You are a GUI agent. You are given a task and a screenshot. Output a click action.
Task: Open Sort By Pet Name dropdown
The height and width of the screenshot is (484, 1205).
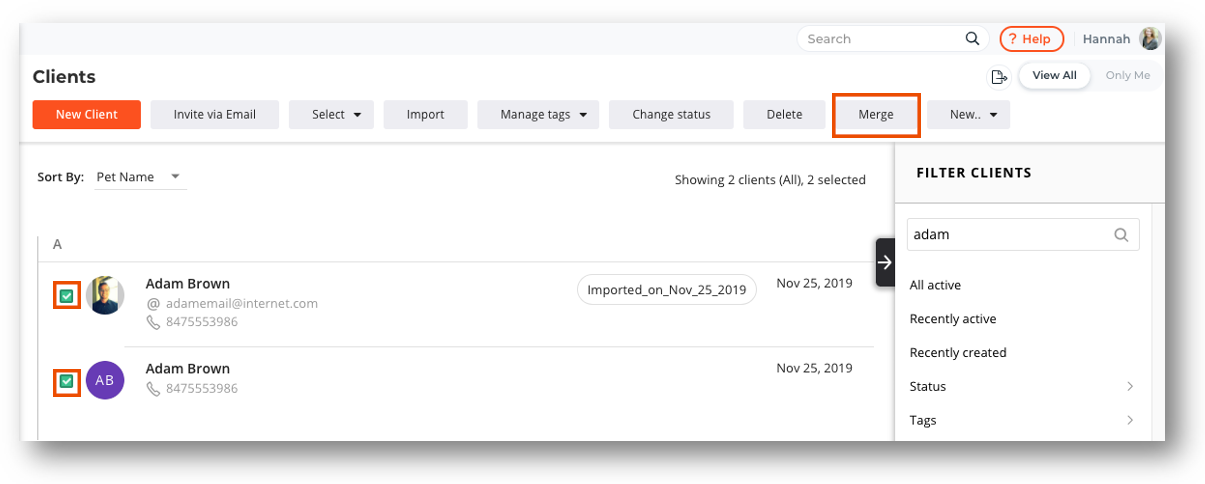point(139,177)
